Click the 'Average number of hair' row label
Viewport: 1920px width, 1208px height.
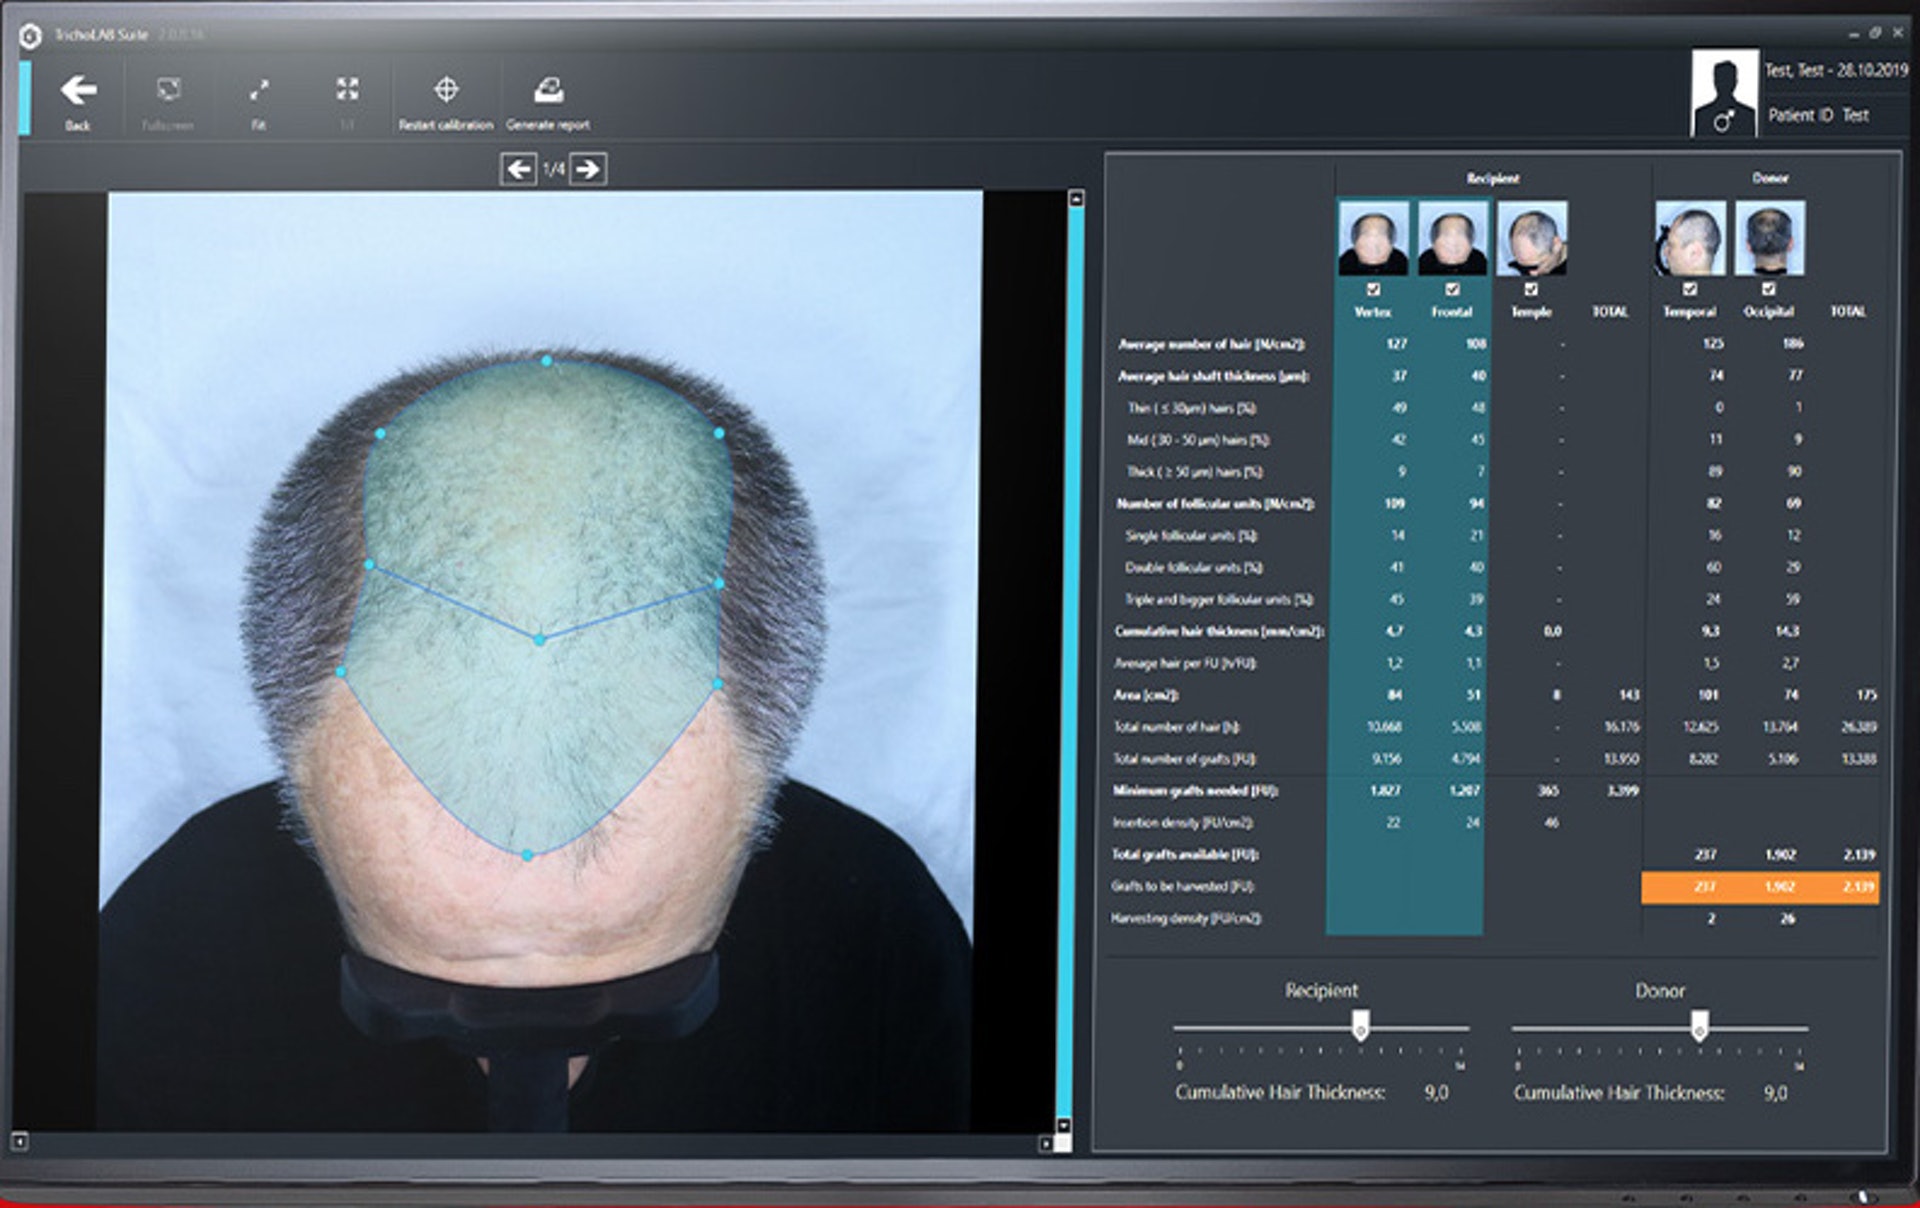click(1211, 344)
